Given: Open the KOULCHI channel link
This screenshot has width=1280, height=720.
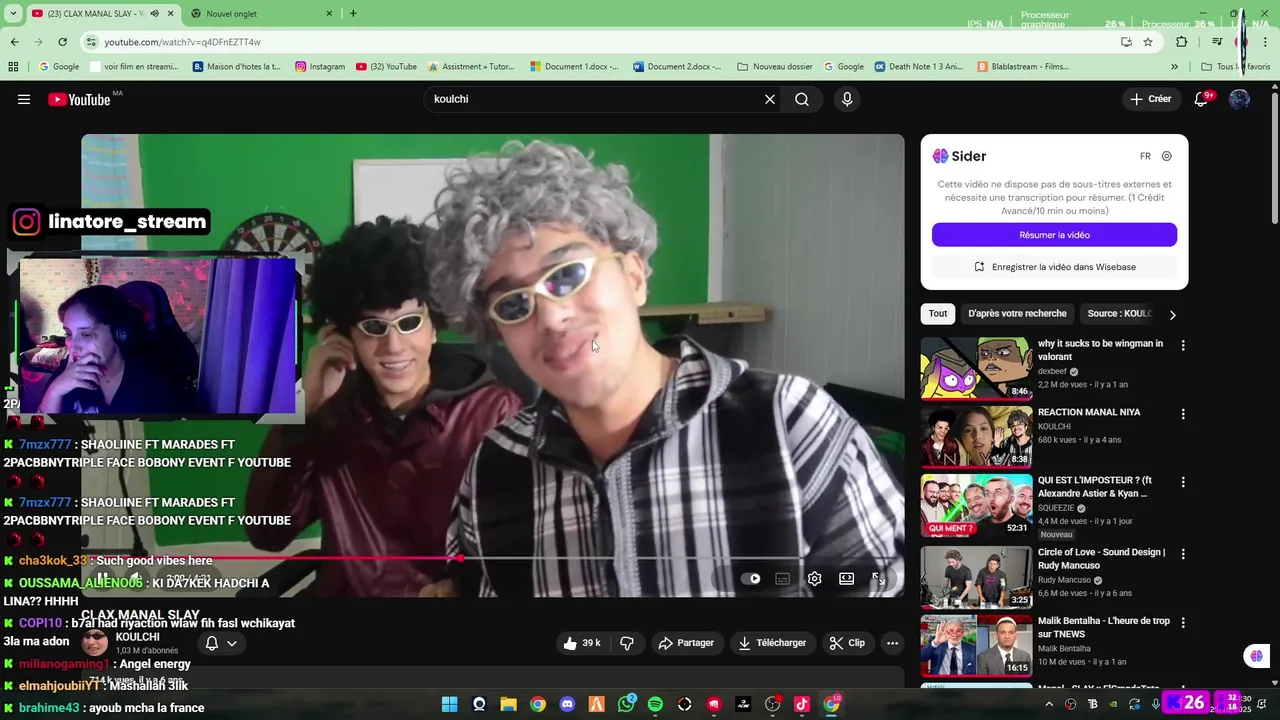Looking at the screenshot, I should pyautogui.click(x=137, y=637).
